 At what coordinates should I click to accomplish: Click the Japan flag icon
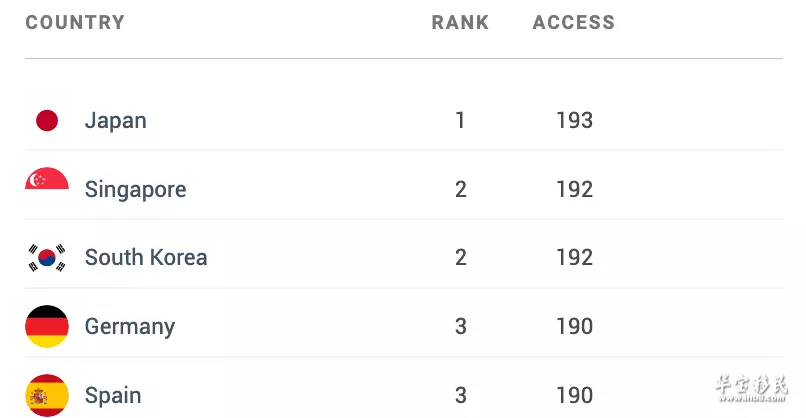point(47,120)
